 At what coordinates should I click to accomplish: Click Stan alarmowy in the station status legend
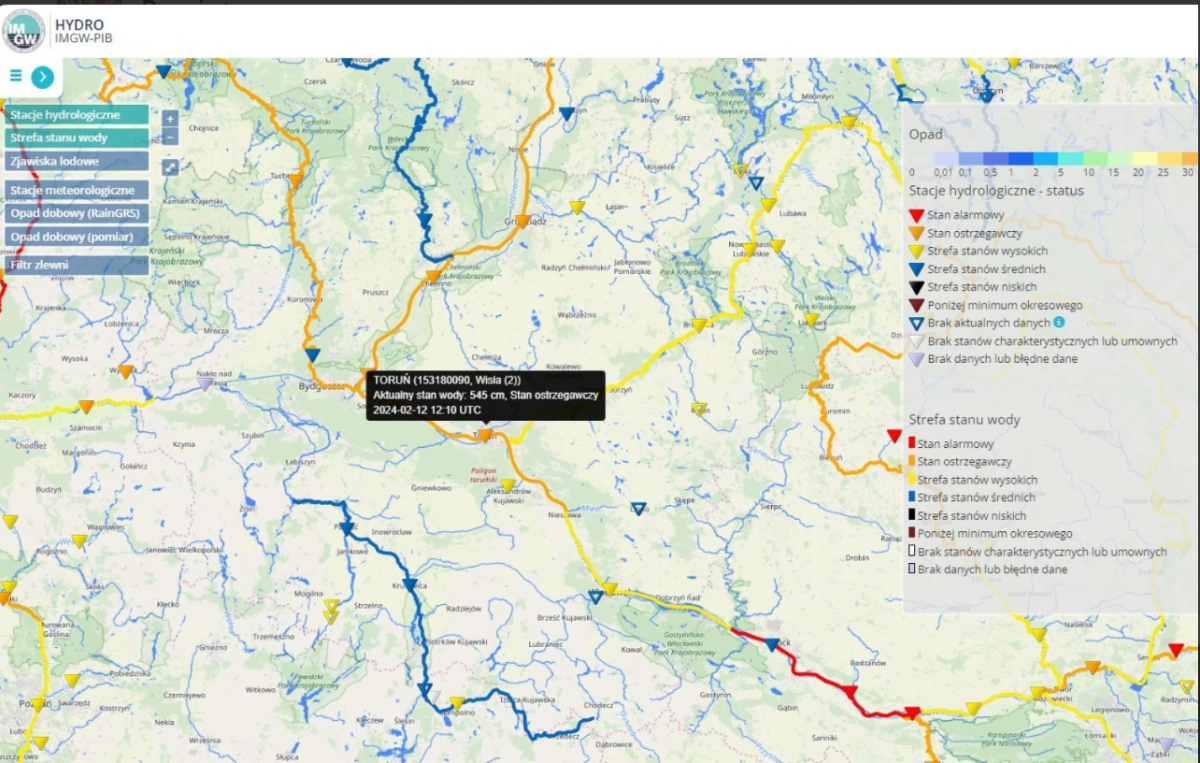[x=965, y=215]
